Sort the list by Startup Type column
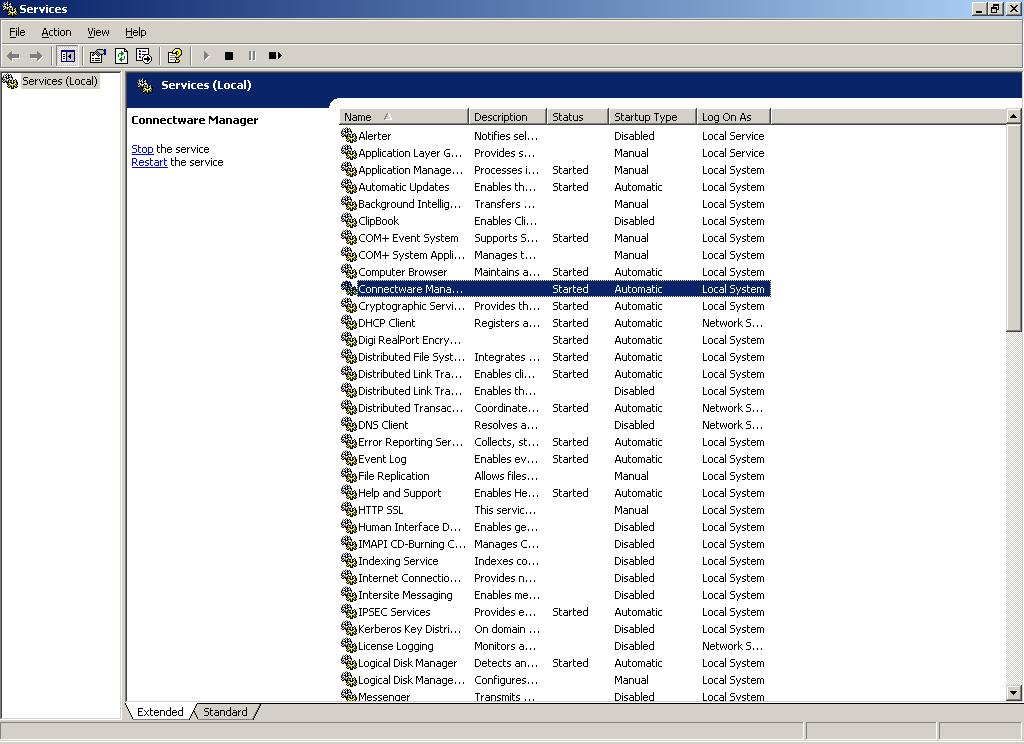 click(651, 117)
